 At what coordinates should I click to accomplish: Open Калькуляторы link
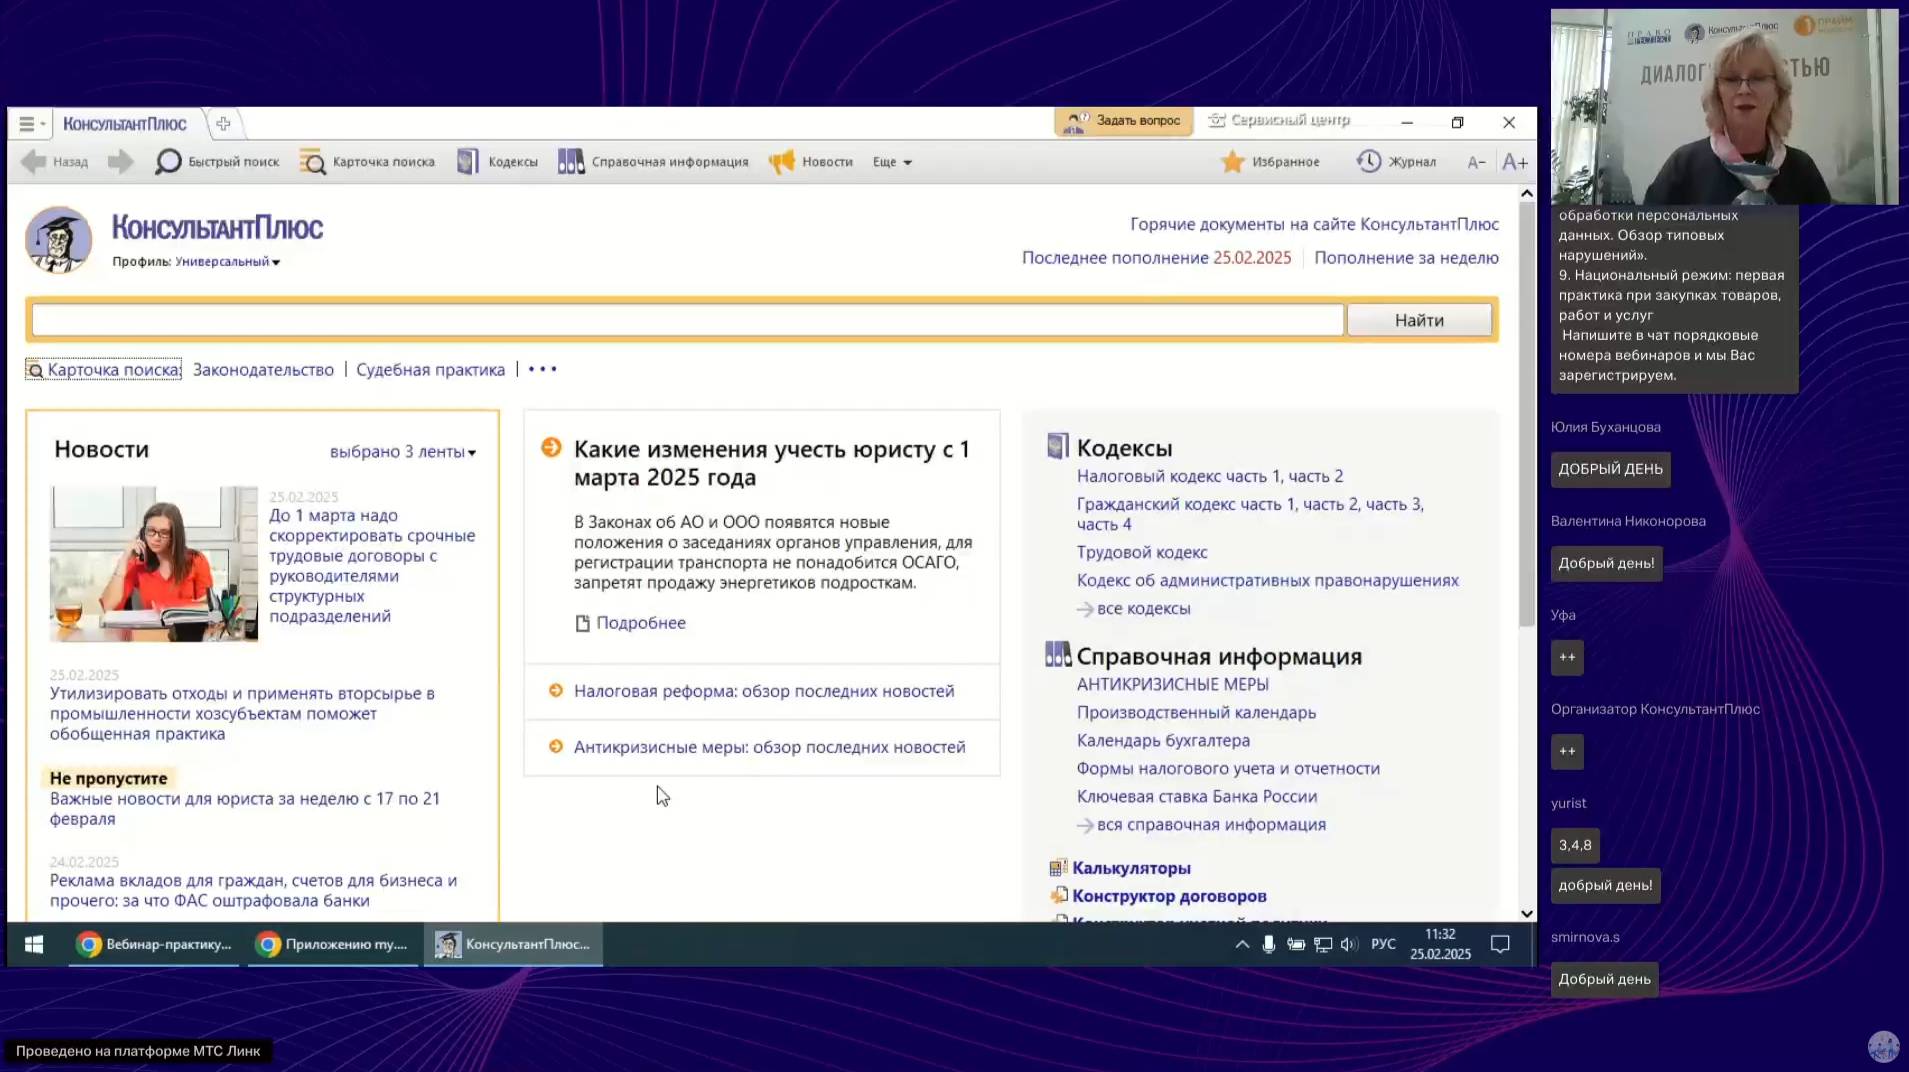point(1131,868)
